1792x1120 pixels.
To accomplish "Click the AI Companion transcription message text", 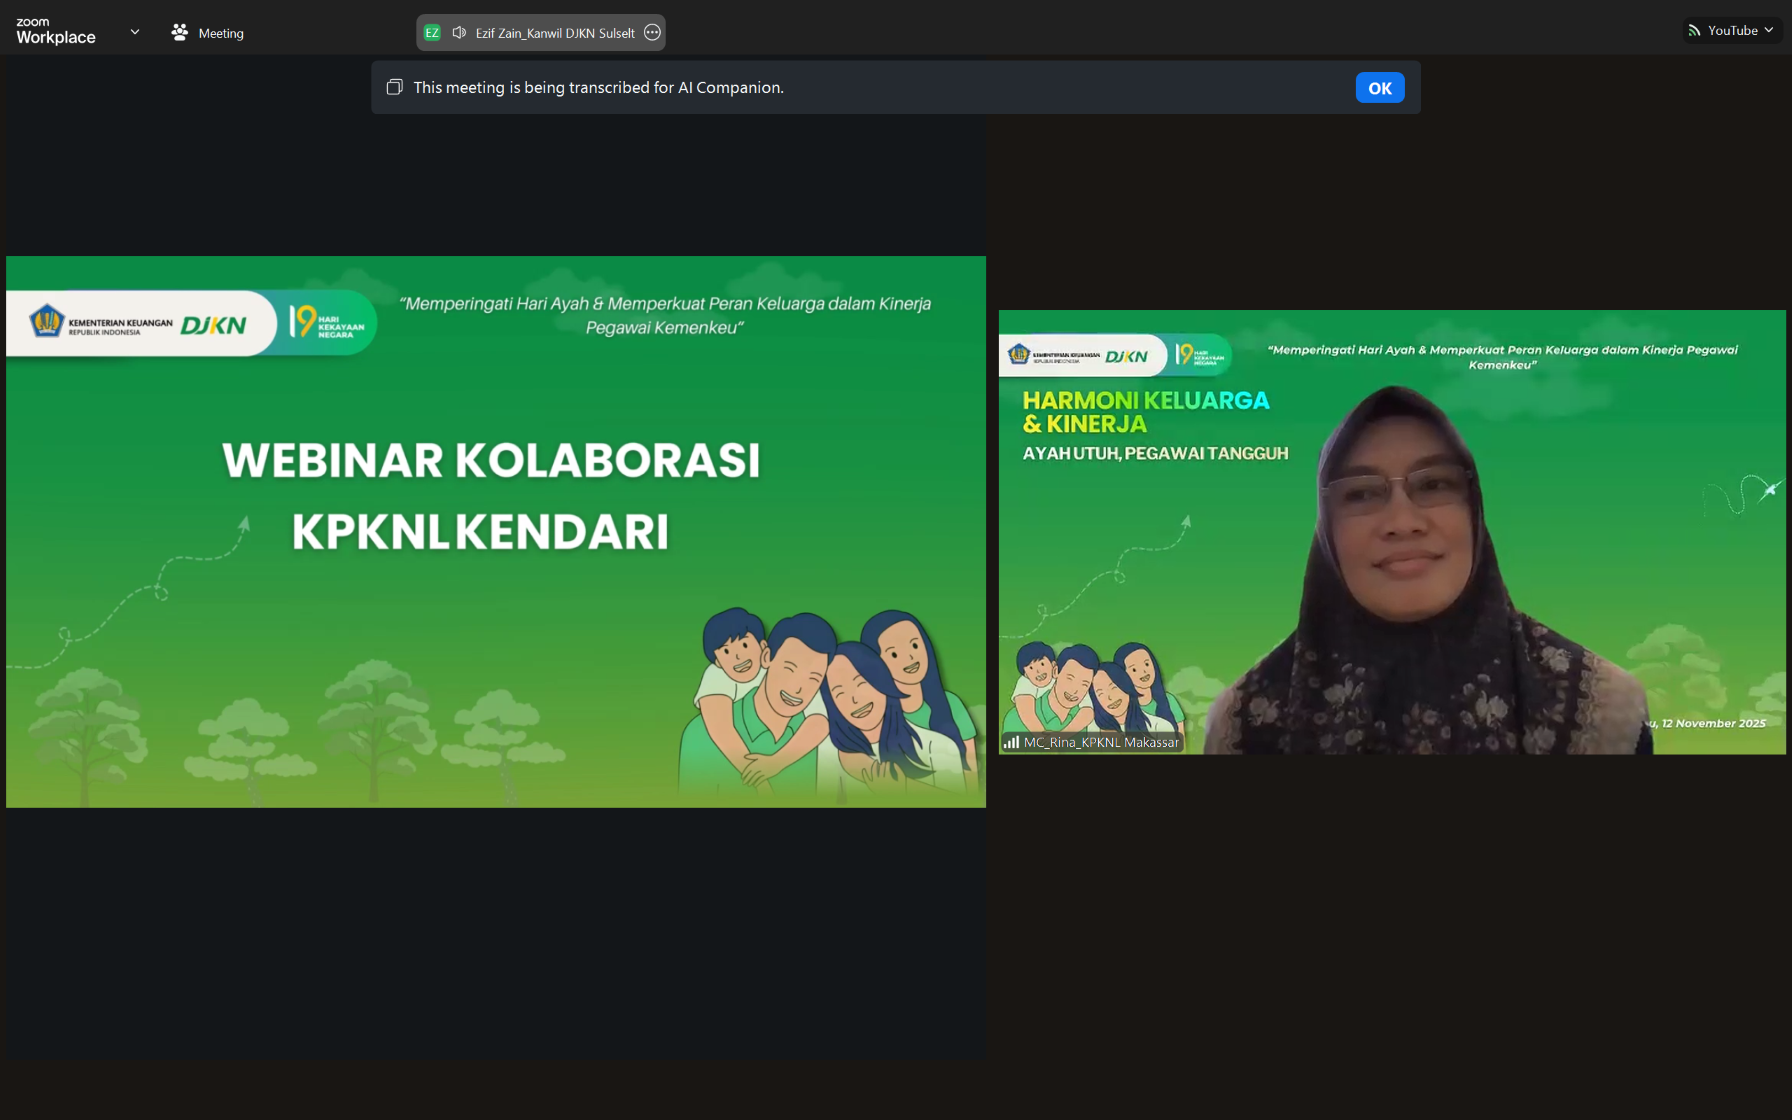I will pyautogui.click(x=598, y=87).
